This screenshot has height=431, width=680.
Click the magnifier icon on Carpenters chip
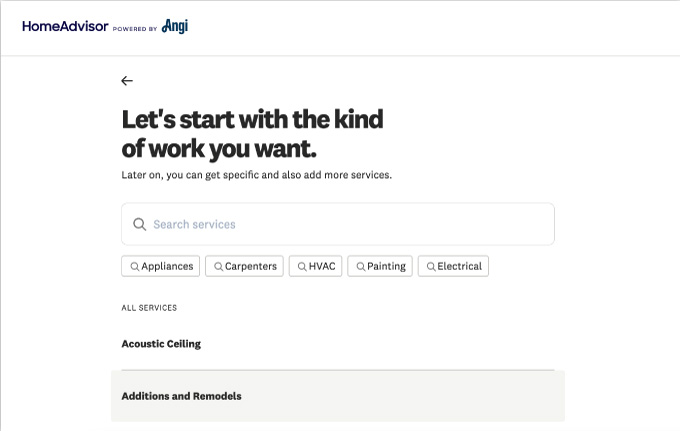pyautogui.click(x=218, y=267)
